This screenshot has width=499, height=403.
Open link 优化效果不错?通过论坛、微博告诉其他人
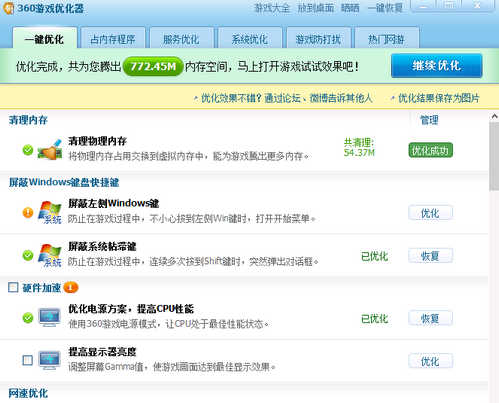pyautogui.click(x=286, y=98)
